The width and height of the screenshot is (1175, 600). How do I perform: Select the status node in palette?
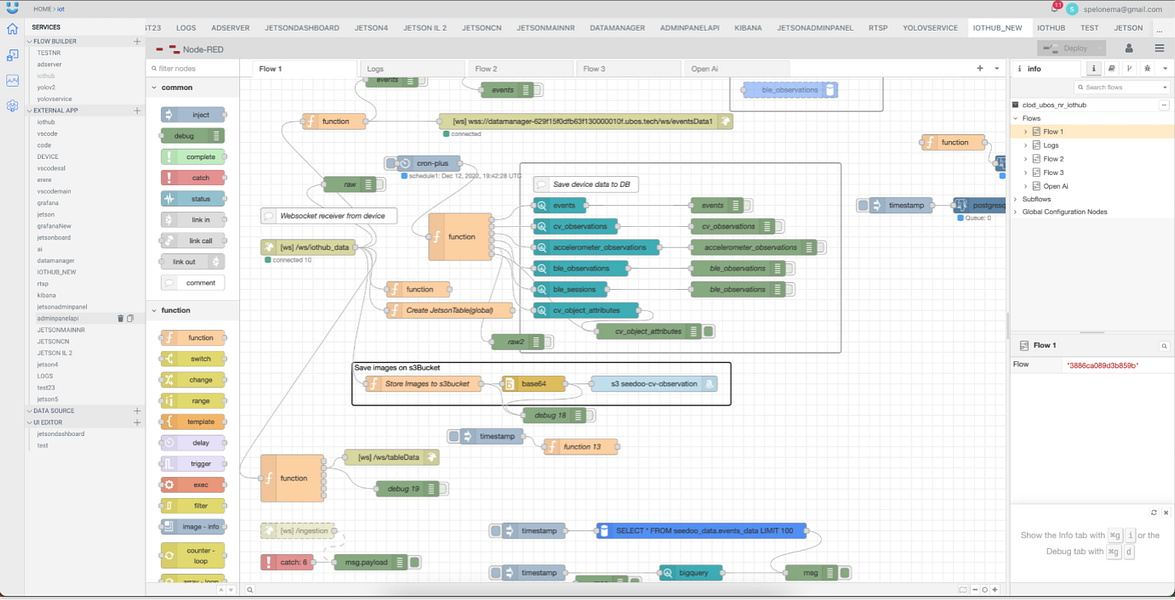click(x=193, y=199)
